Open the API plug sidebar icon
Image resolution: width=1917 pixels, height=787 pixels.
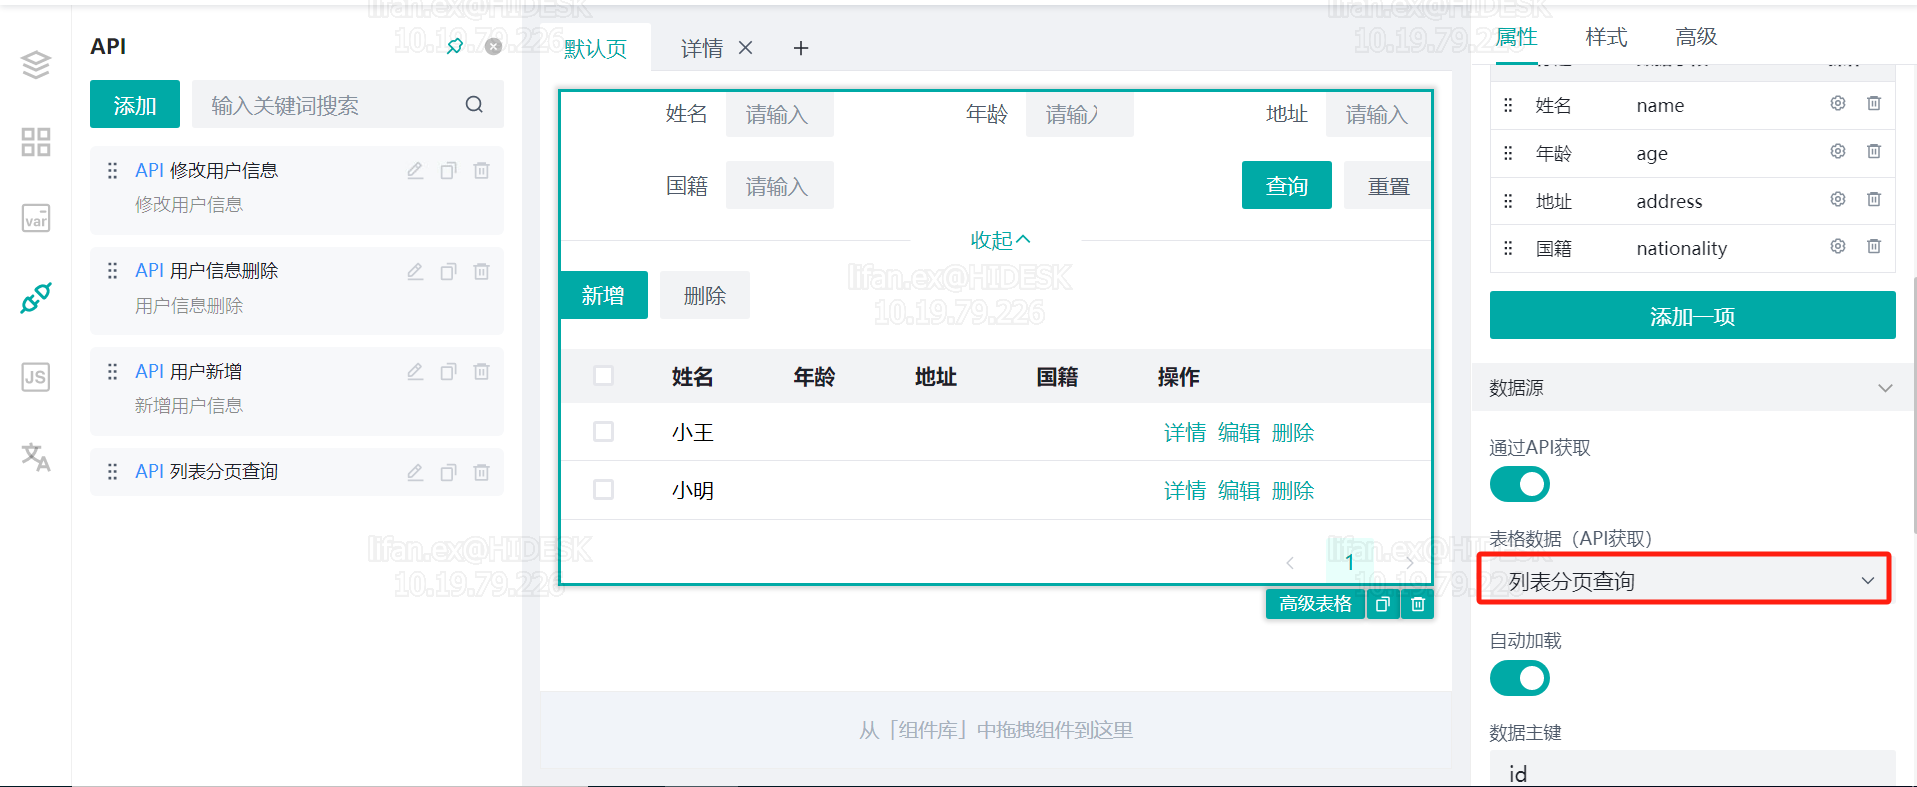click(36, 297)
